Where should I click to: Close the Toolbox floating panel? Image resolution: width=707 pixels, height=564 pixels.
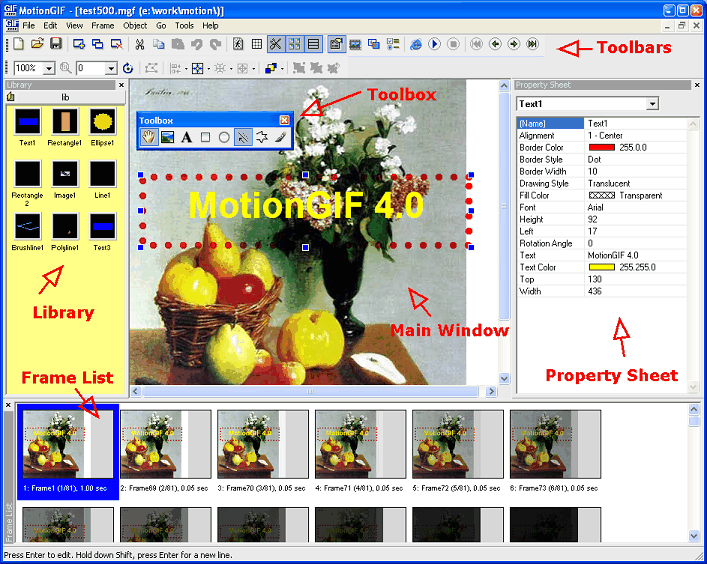pos(285,120)
